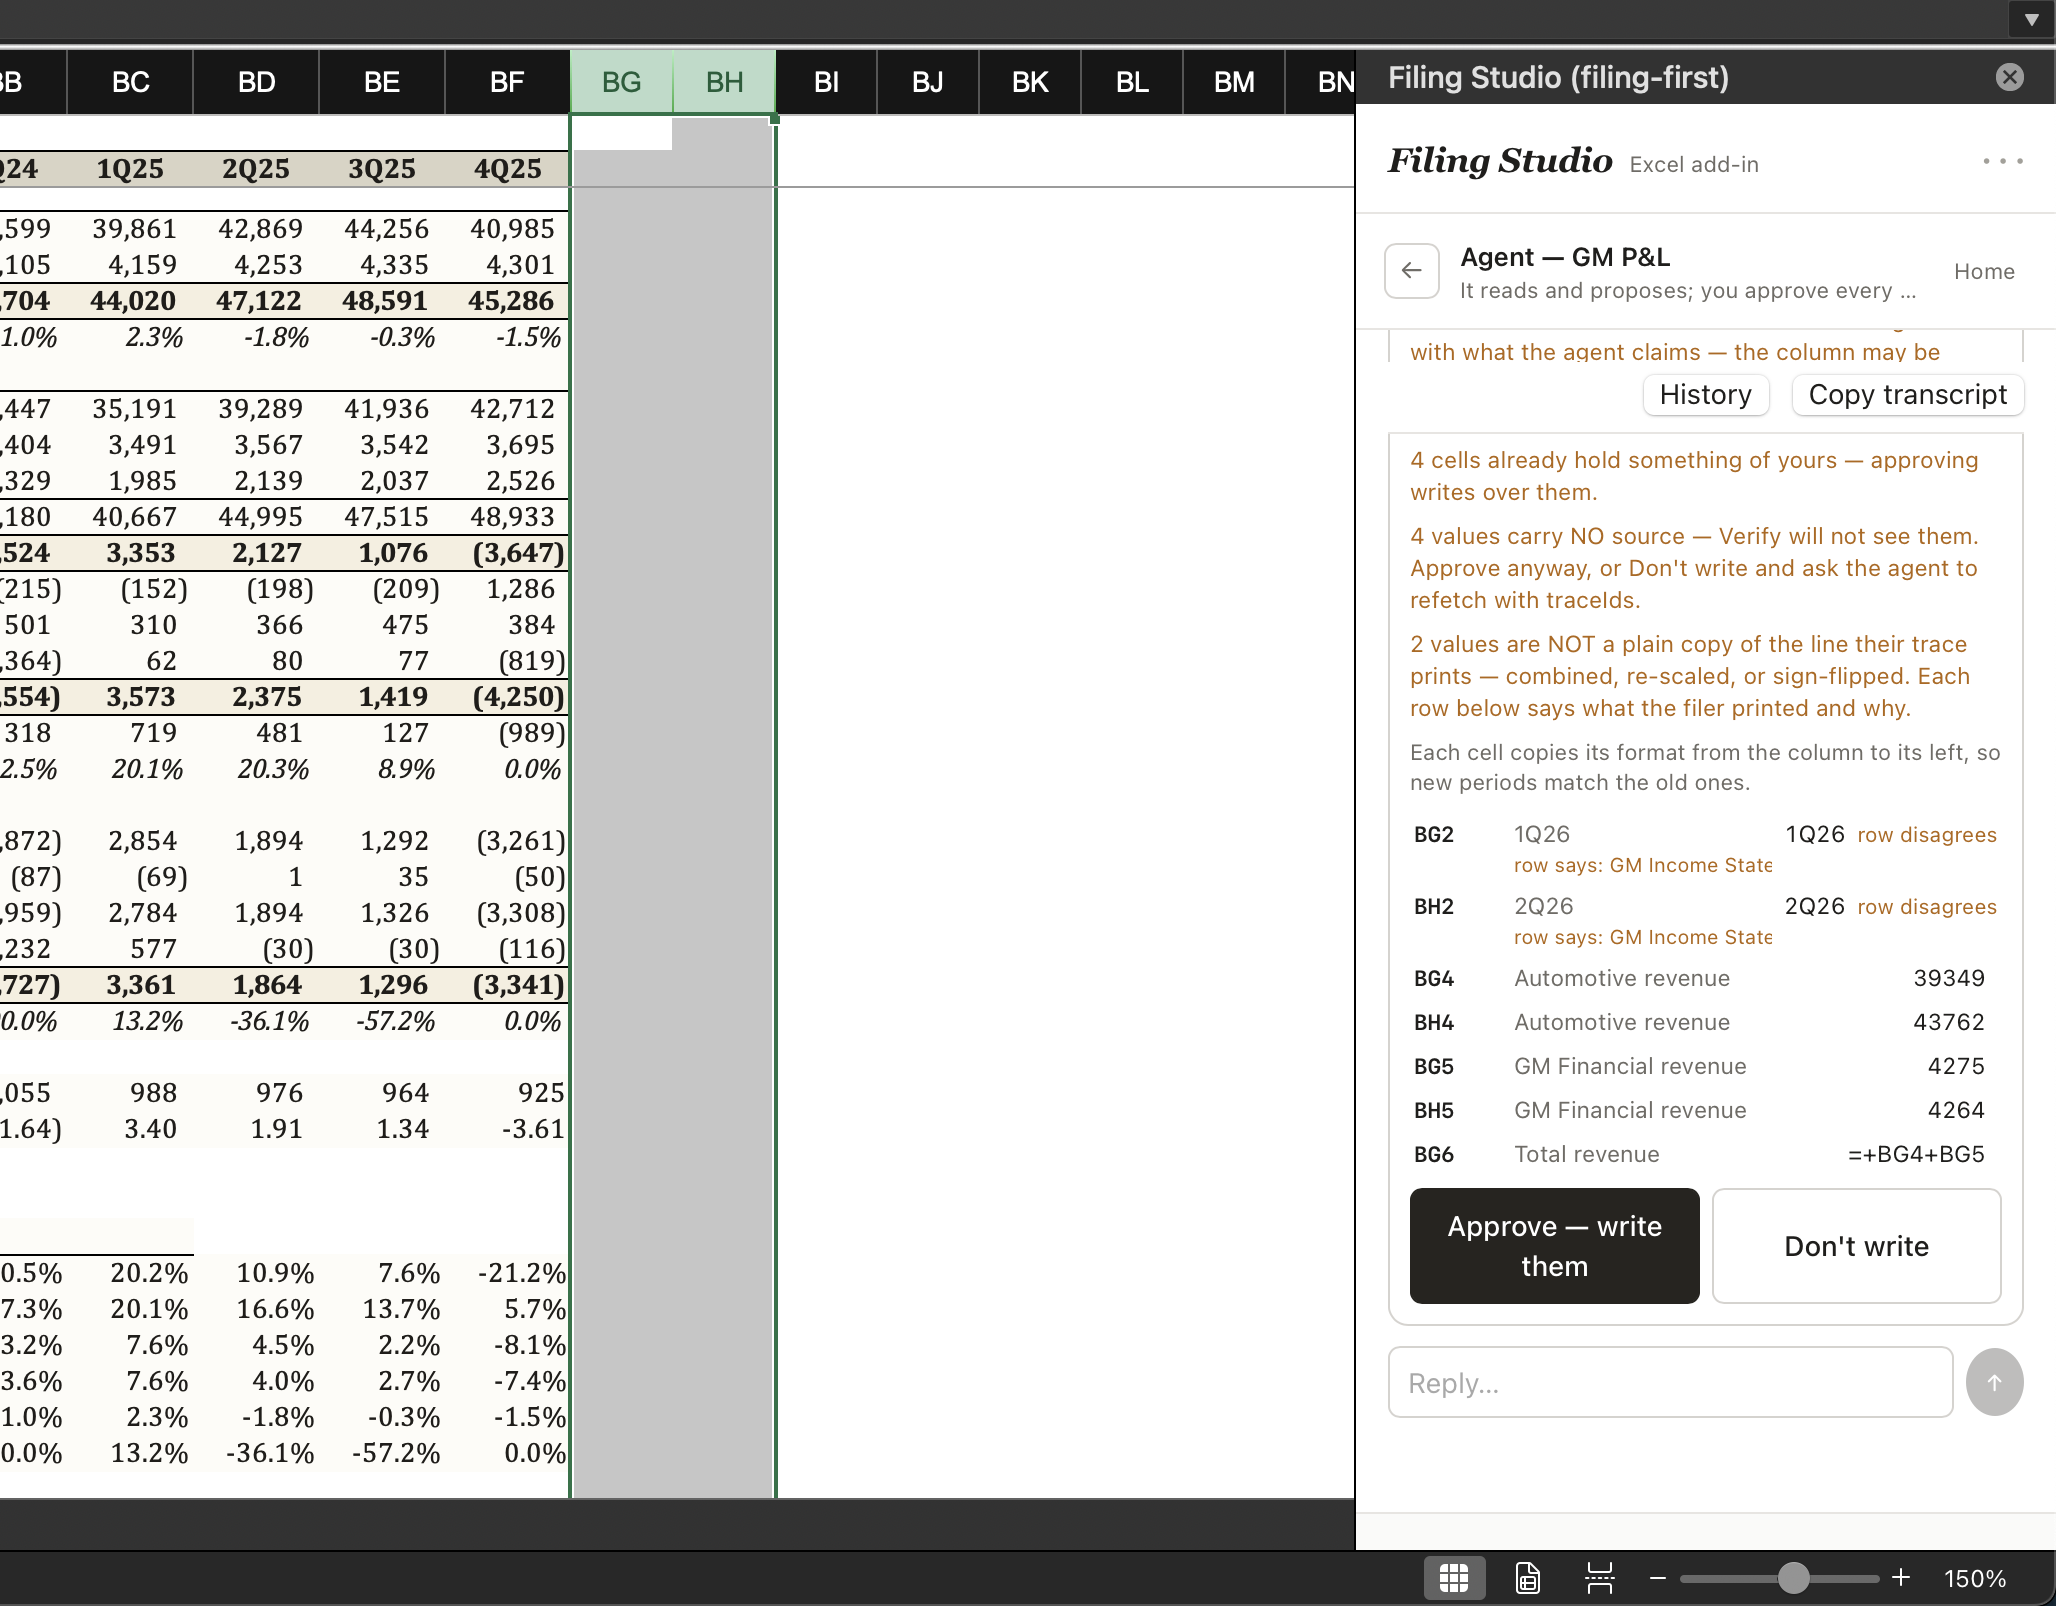The image size is (2056, 1606).
Task: Select column BI header
Action: click(827, 82)
